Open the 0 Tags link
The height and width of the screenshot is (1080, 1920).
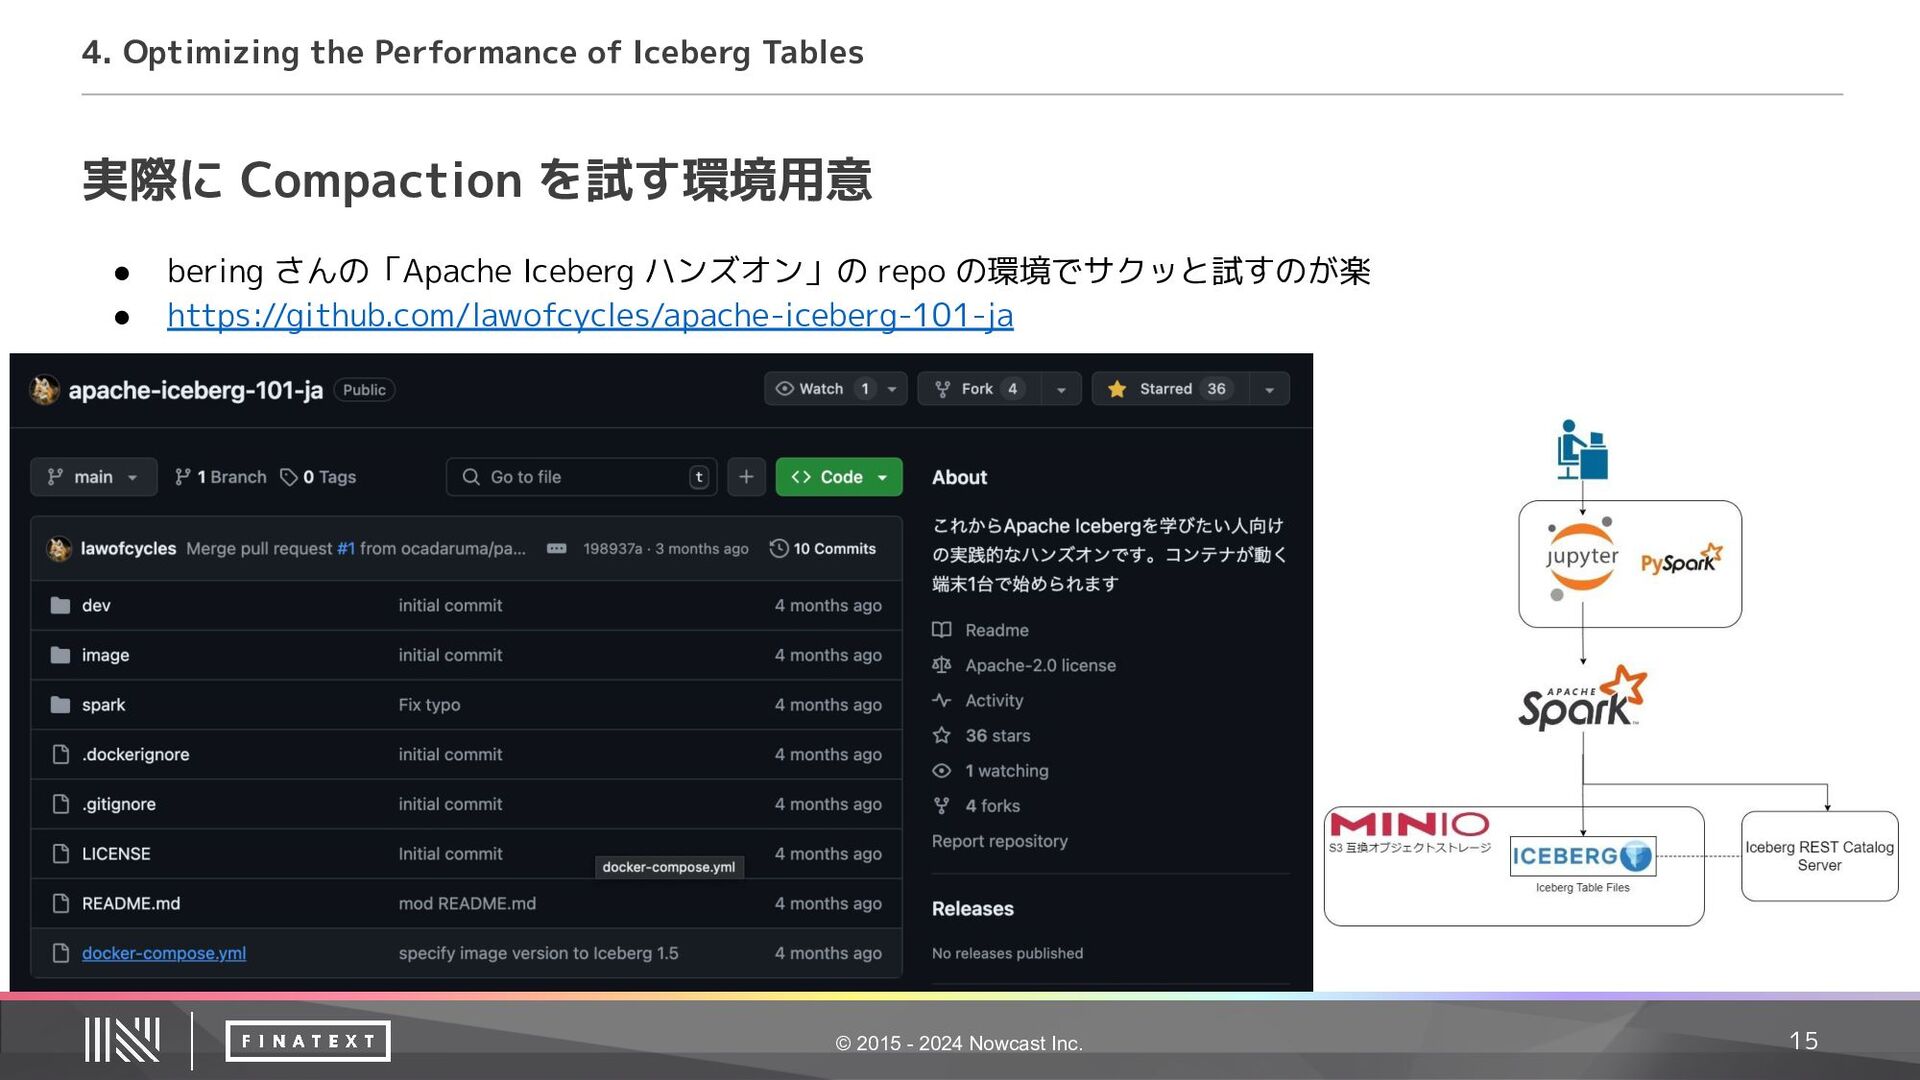(318, 477)
